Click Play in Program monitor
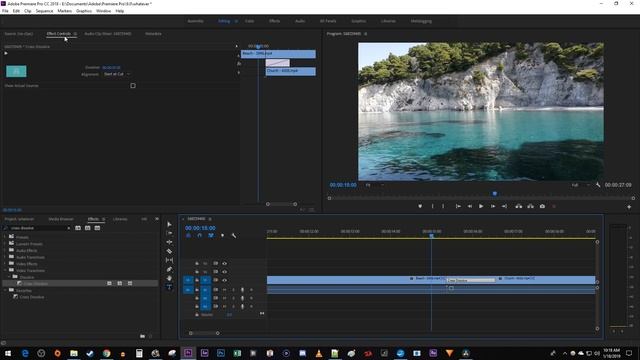Image resolution: width=640 pixels, height=360 pixels. coord(481,207)
